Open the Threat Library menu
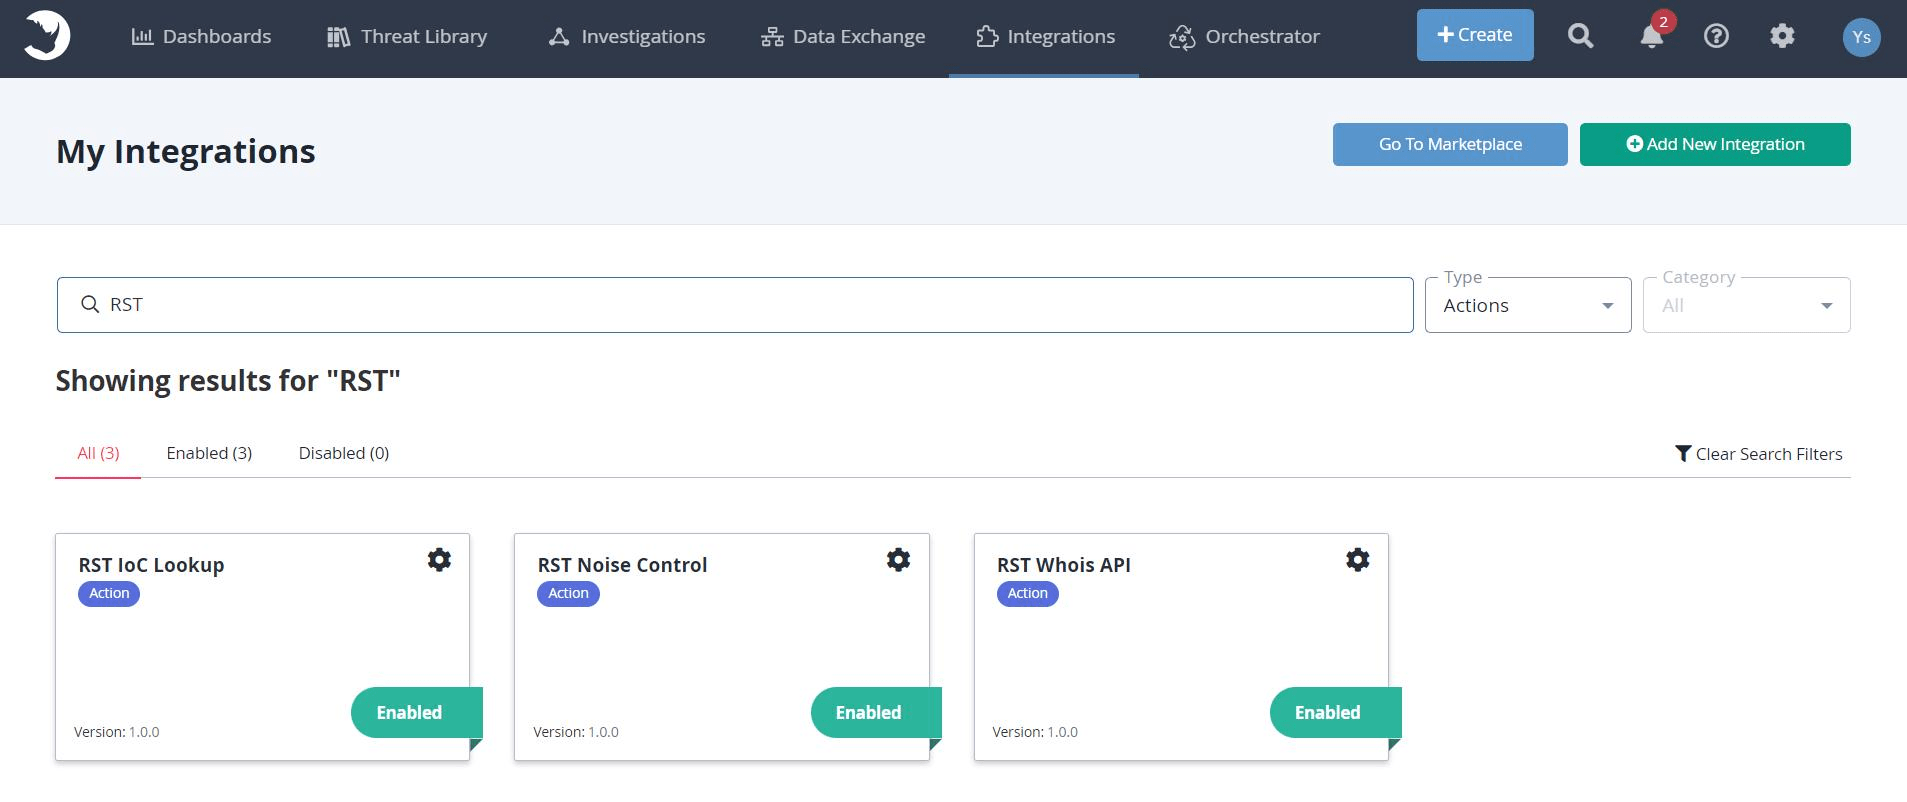1907x802 pixels. click(x=407, y=37)
